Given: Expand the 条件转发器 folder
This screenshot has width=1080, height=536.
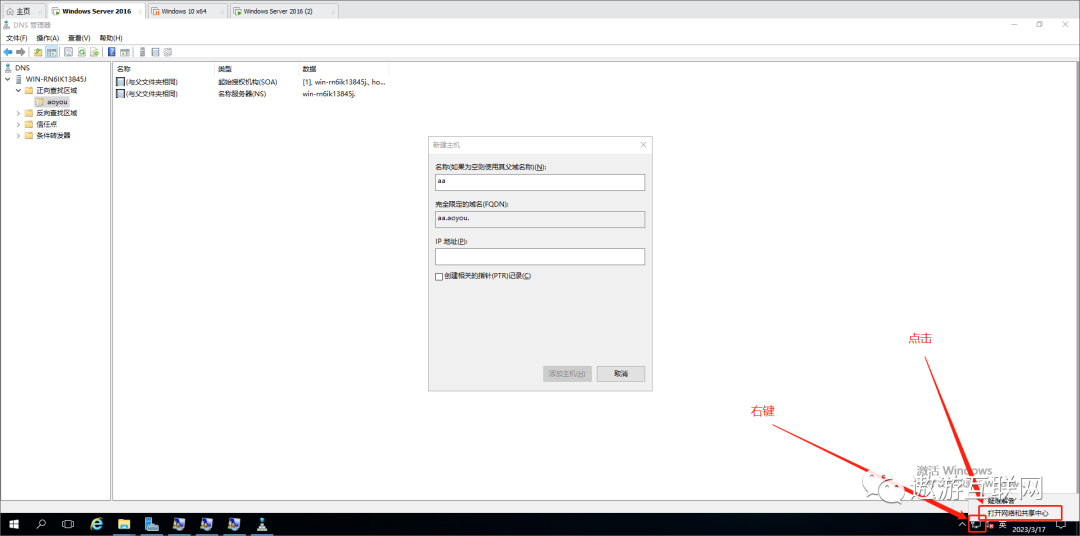Looking at the screenshot, I should tap(18, 135).
